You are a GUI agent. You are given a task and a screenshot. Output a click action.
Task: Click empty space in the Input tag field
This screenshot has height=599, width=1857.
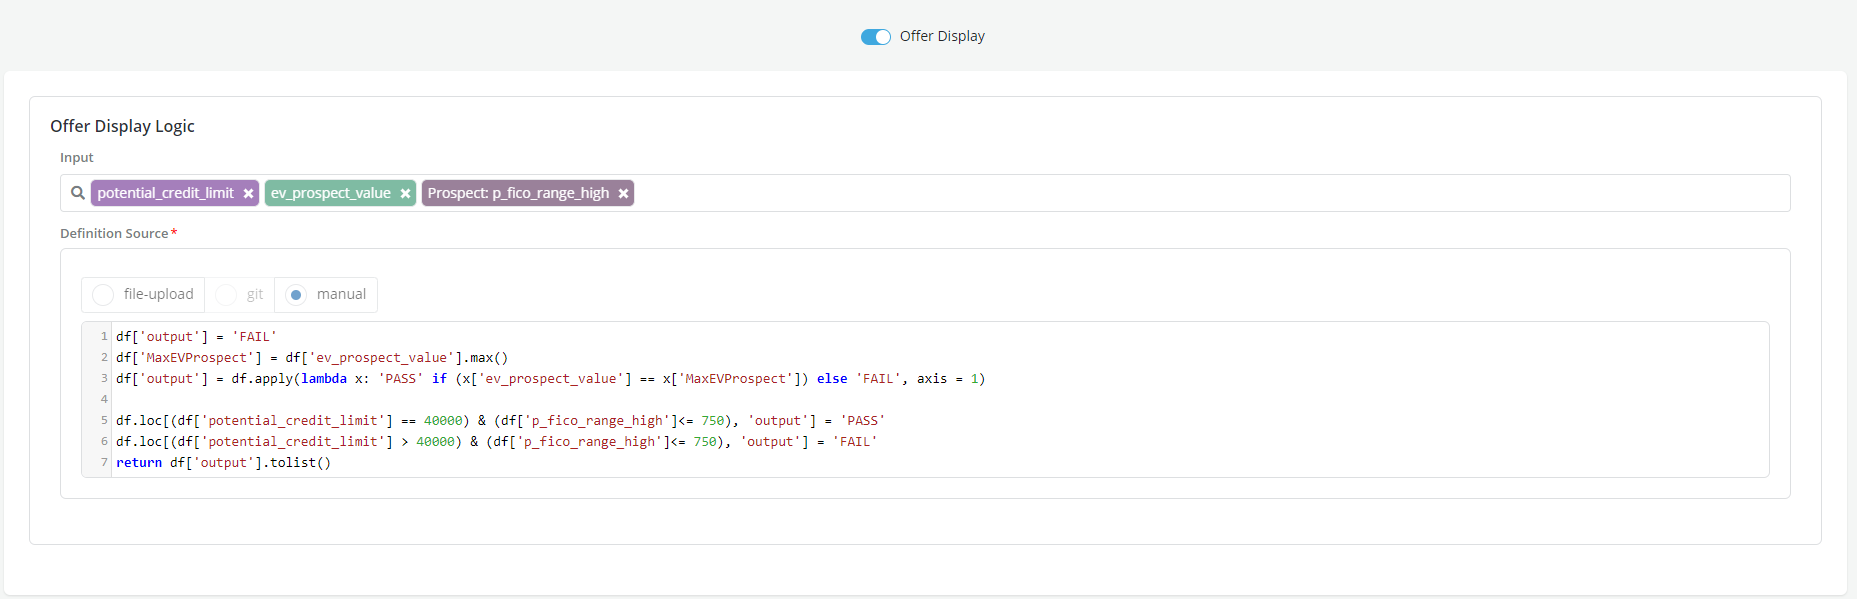point(1200,193)
